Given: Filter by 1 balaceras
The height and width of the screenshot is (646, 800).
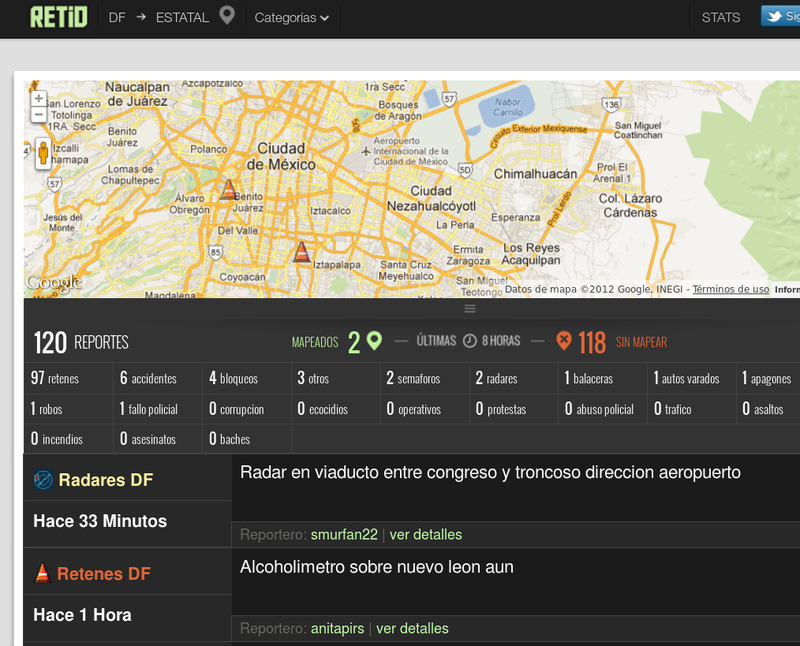Looking at the screenshot, I should [x=603, y=378].
